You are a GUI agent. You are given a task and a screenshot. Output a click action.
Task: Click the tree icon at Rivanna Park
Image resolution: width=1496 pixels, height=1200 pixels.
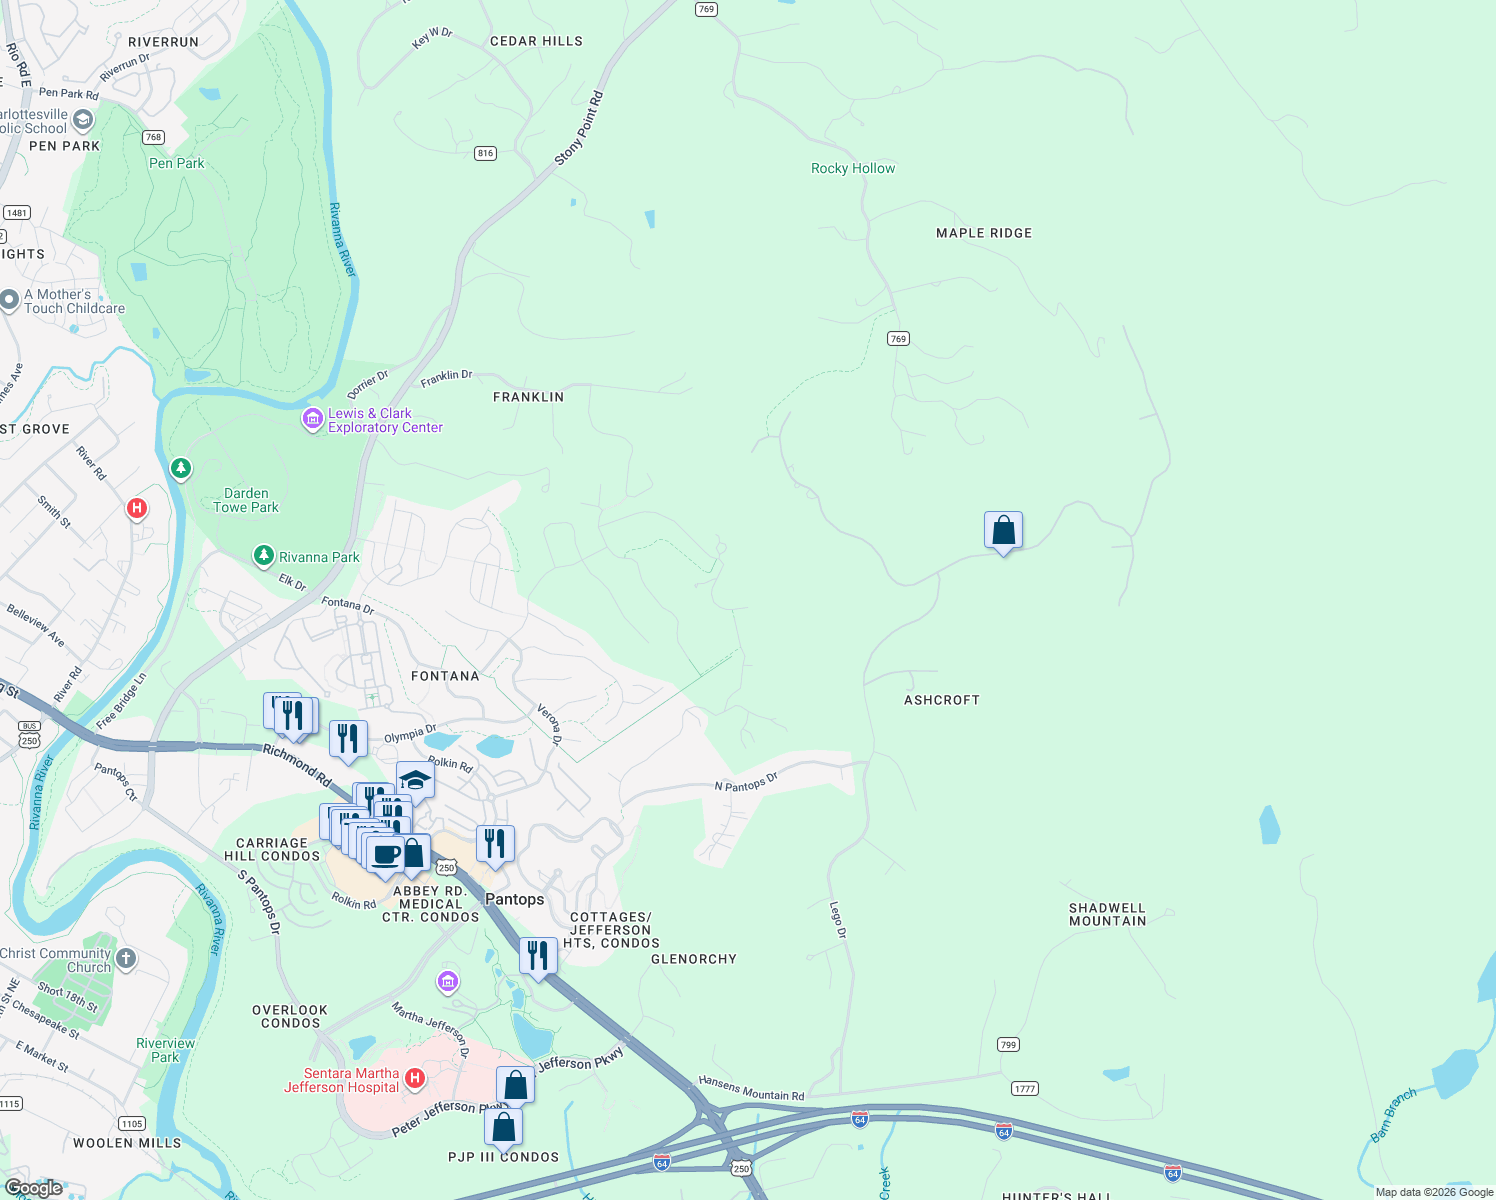tap(264, 552)
